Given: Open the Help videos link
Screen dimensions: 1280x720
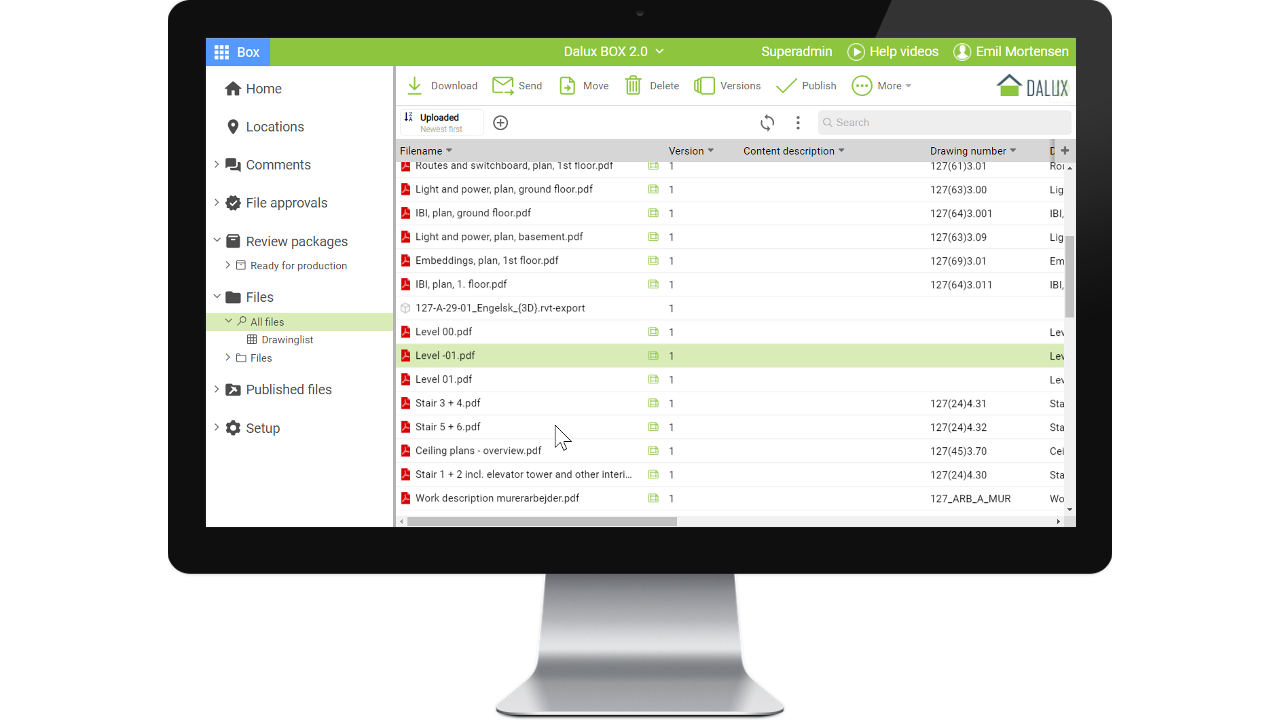Looking at the screenshot, I should click(893, 52).
